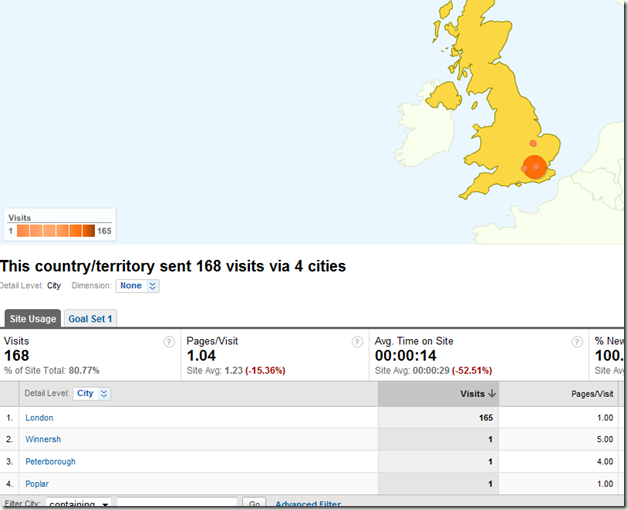628x510 pixels.
Task: Switch to the Site Usage tab
Action: 33,319
